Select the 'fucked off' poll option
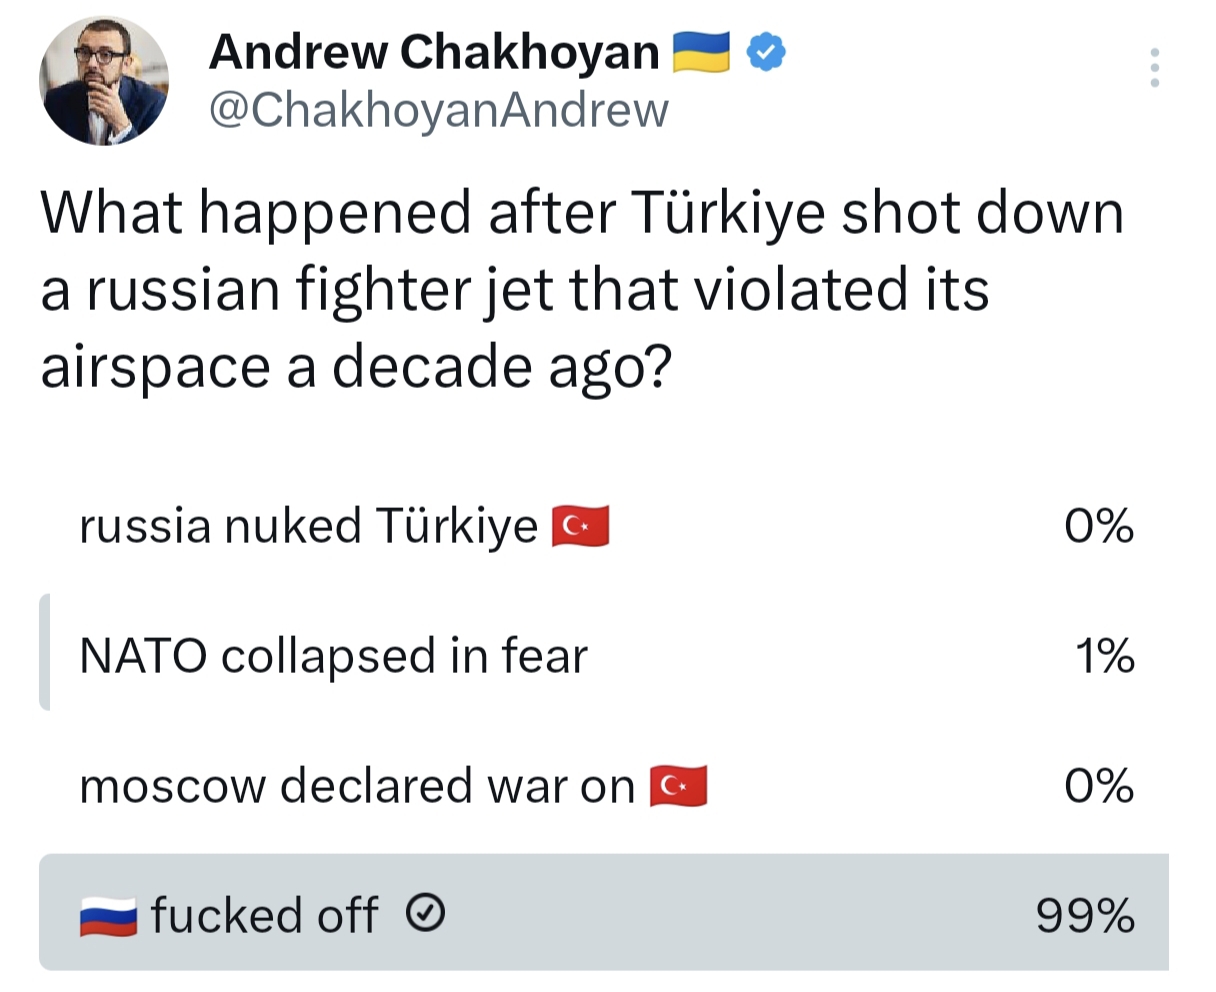1216x992 pixels. [264, 915]
